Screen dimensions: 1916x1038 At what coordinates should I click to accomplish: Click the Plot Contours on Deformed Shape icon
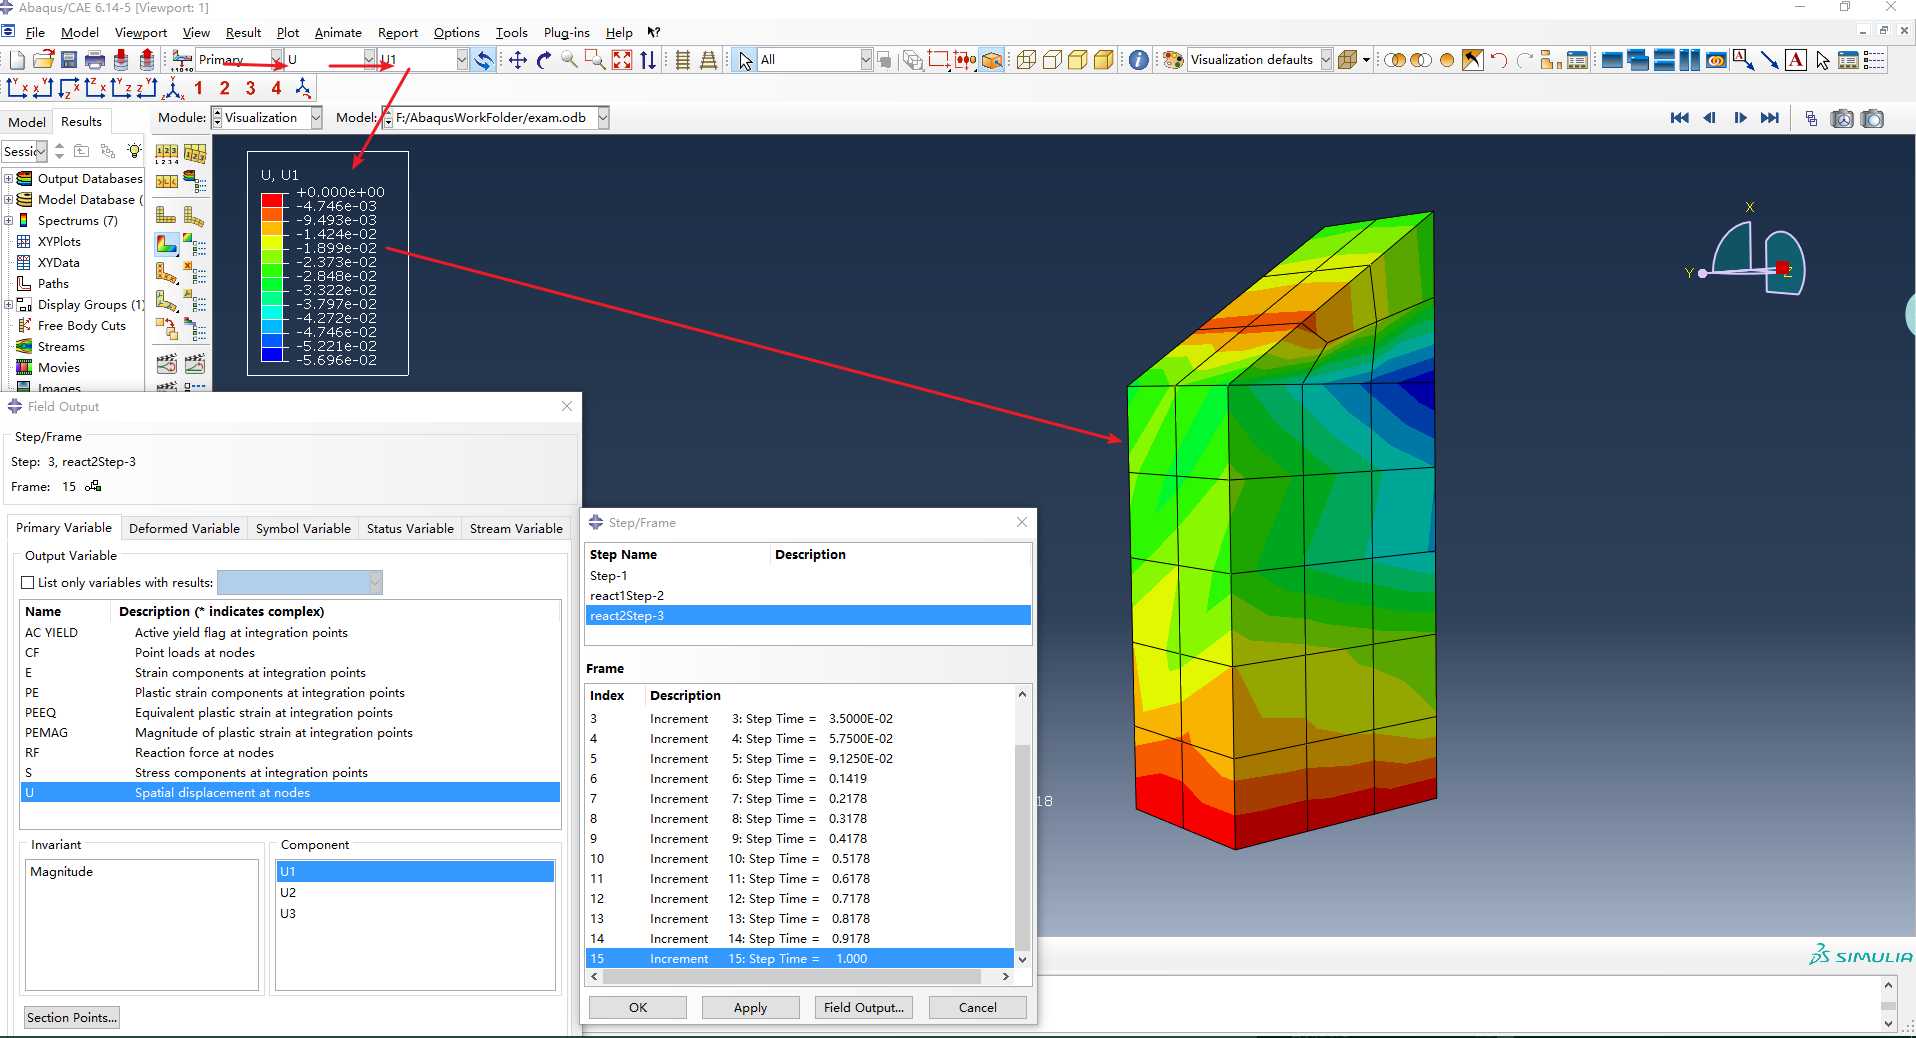point(166,244)
